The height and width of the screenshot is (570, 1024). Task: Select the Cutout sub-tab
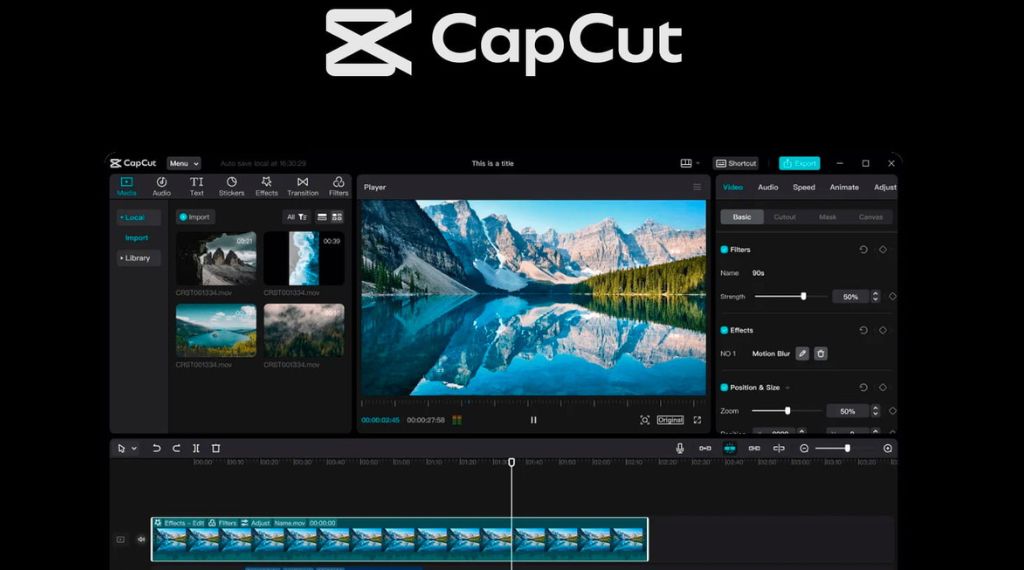click(x=785, y=217)
